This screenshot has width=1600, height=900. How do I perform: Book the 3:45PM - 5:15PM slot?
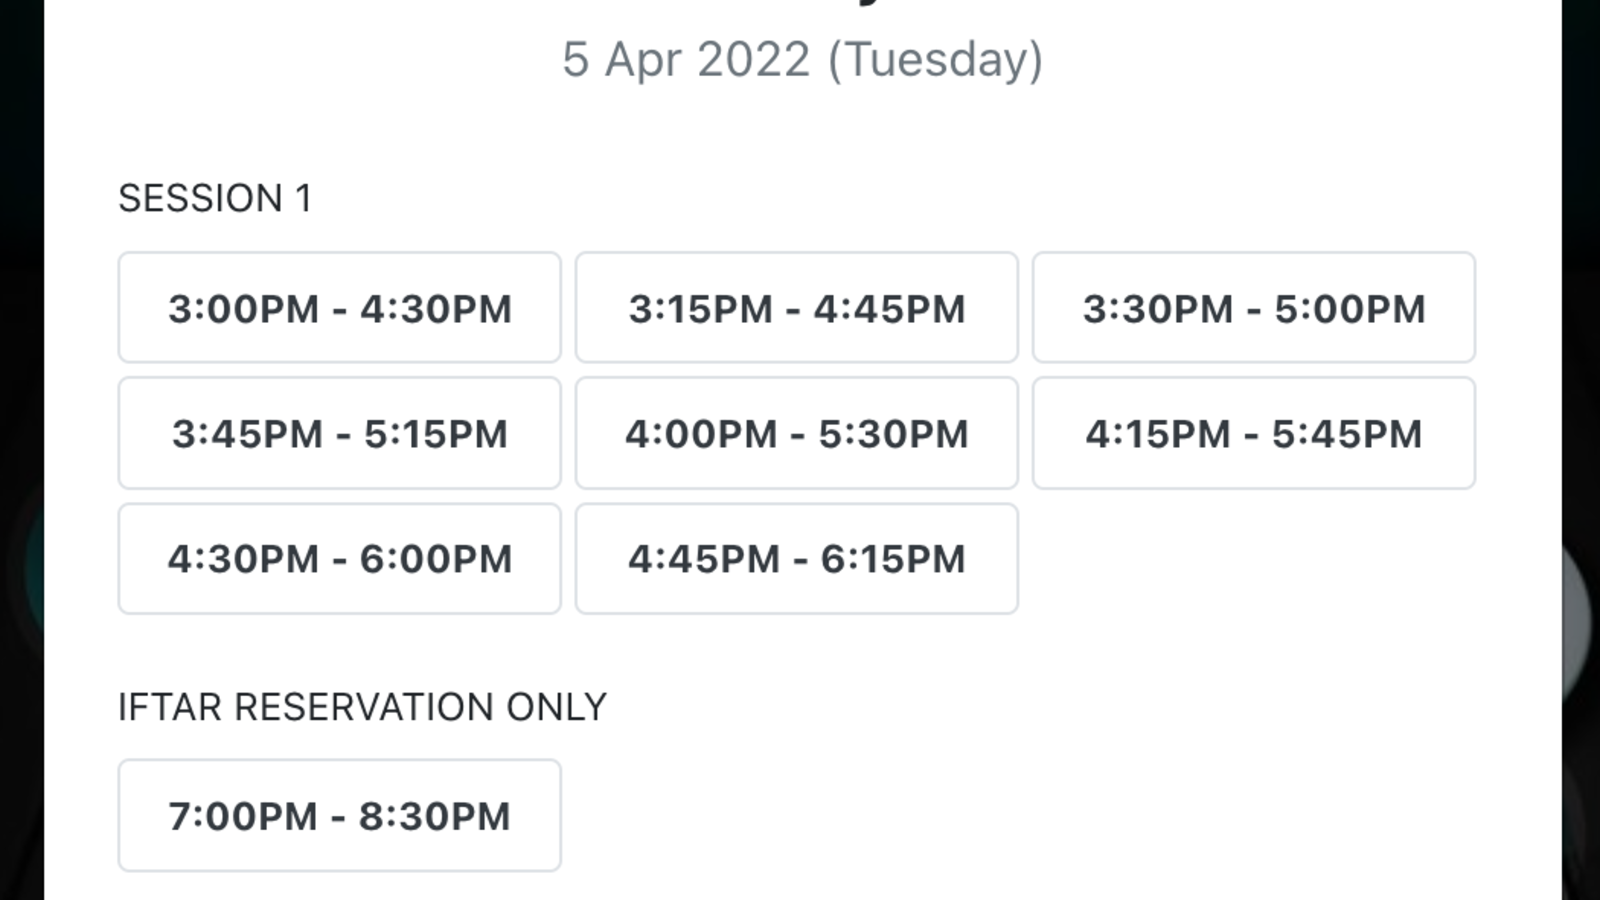[339, 433]
